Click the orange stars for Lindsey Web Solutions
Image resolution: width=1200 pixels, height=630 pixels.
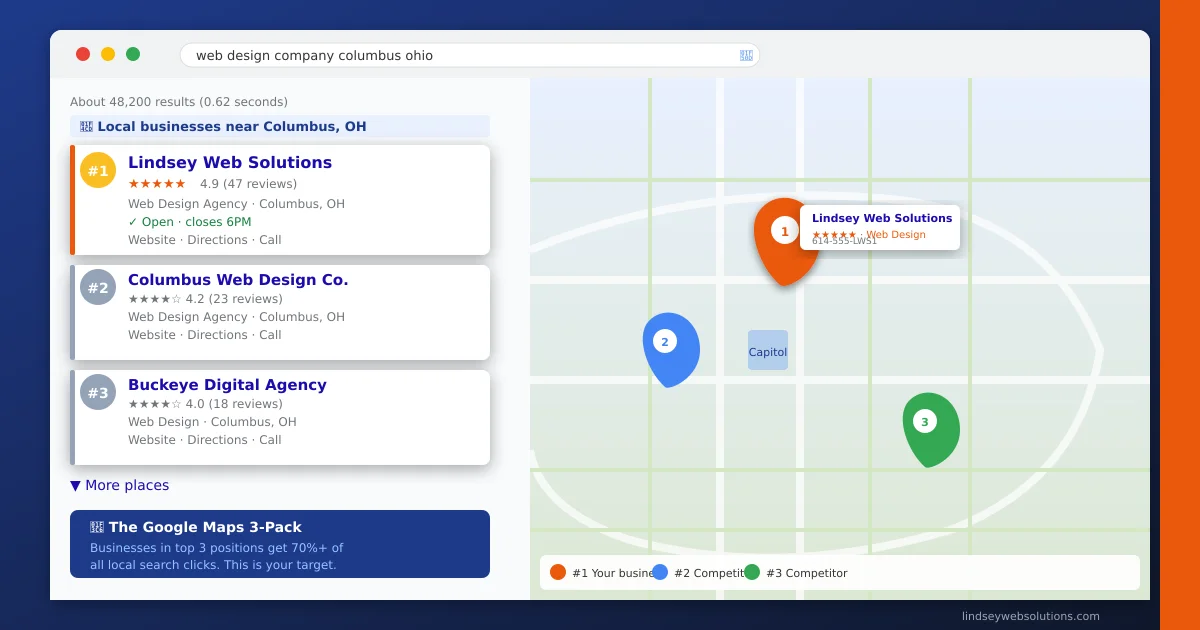pos(157,184)
